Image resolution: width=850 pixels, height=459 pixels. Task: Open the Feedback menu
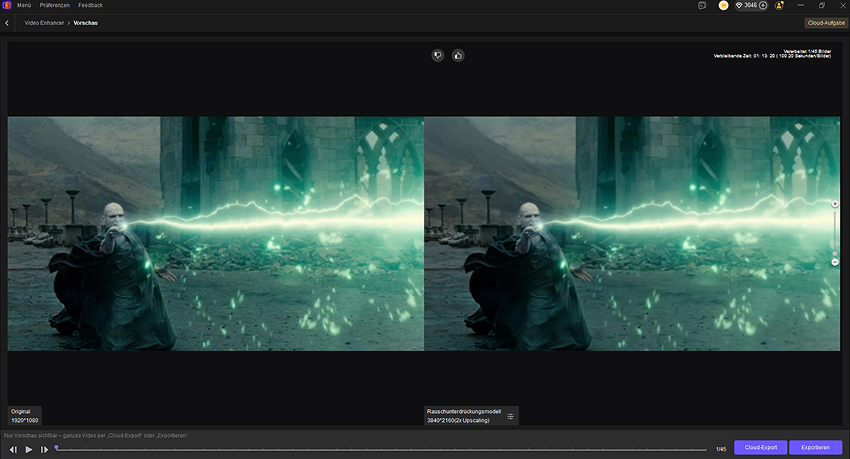pos(90,5)
